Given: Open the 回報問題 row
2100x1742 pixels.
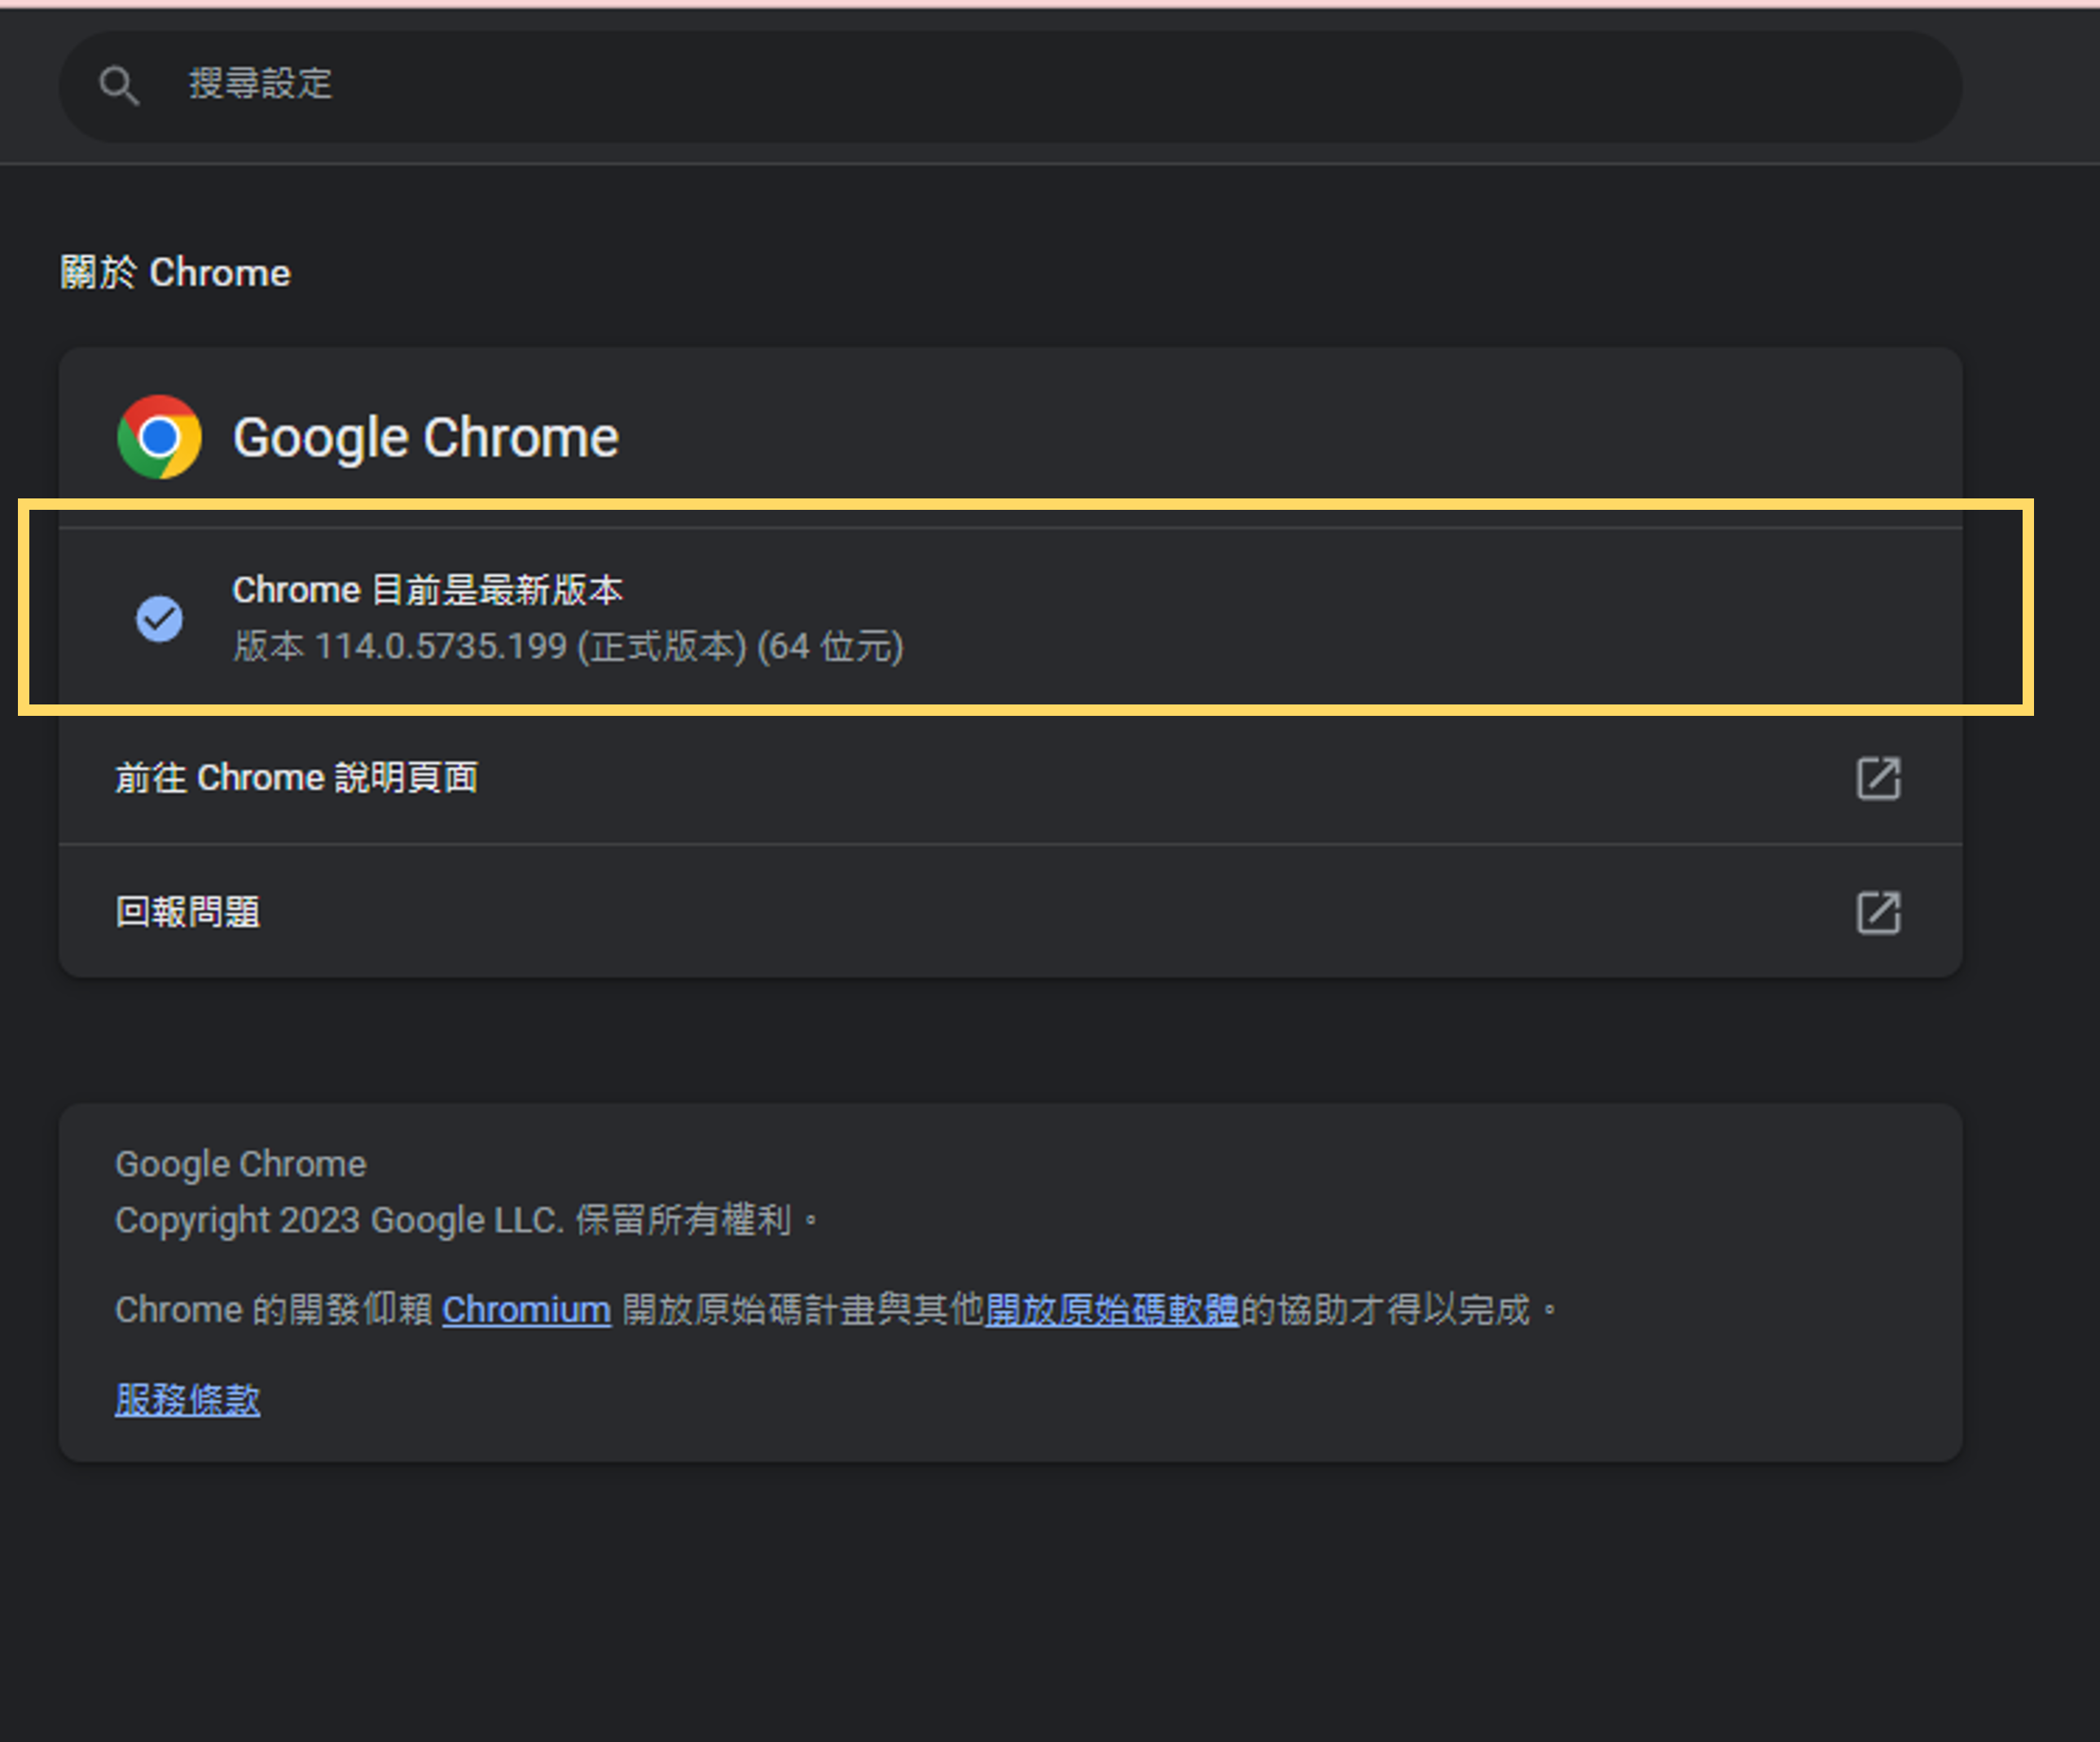Looking at the screenshot, I should coord(1010,912).
